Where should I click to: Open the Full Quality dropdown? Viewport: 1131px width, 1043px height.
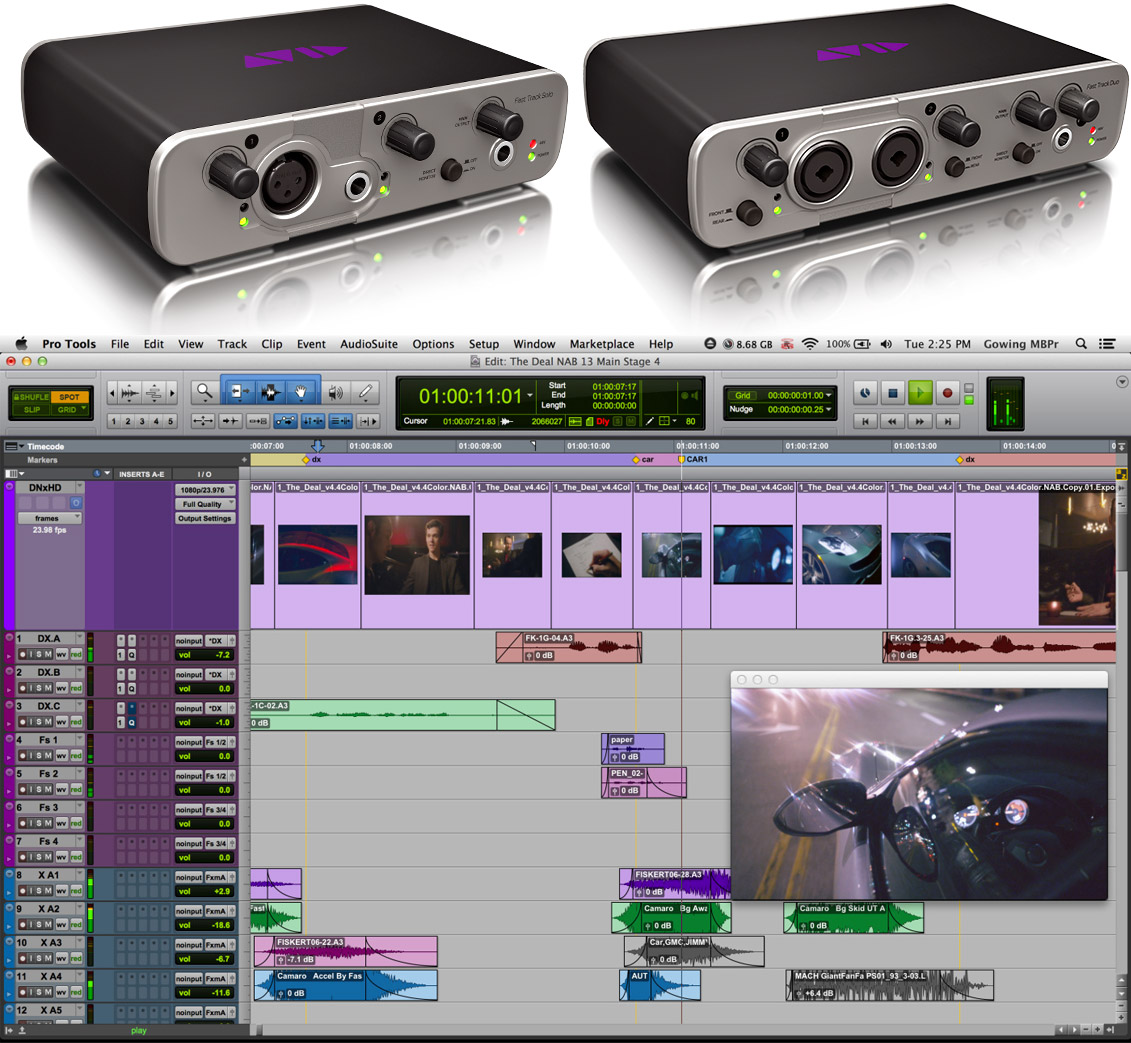[x=205, y=504]
